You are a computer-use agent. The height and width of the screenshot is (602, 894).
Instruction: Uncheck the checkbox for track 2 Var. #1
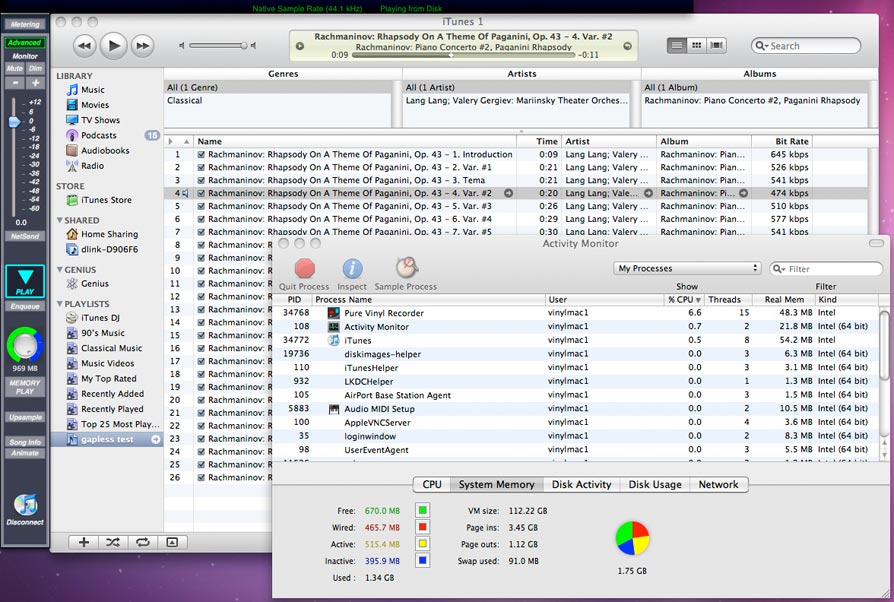click(x=201, y=168)
